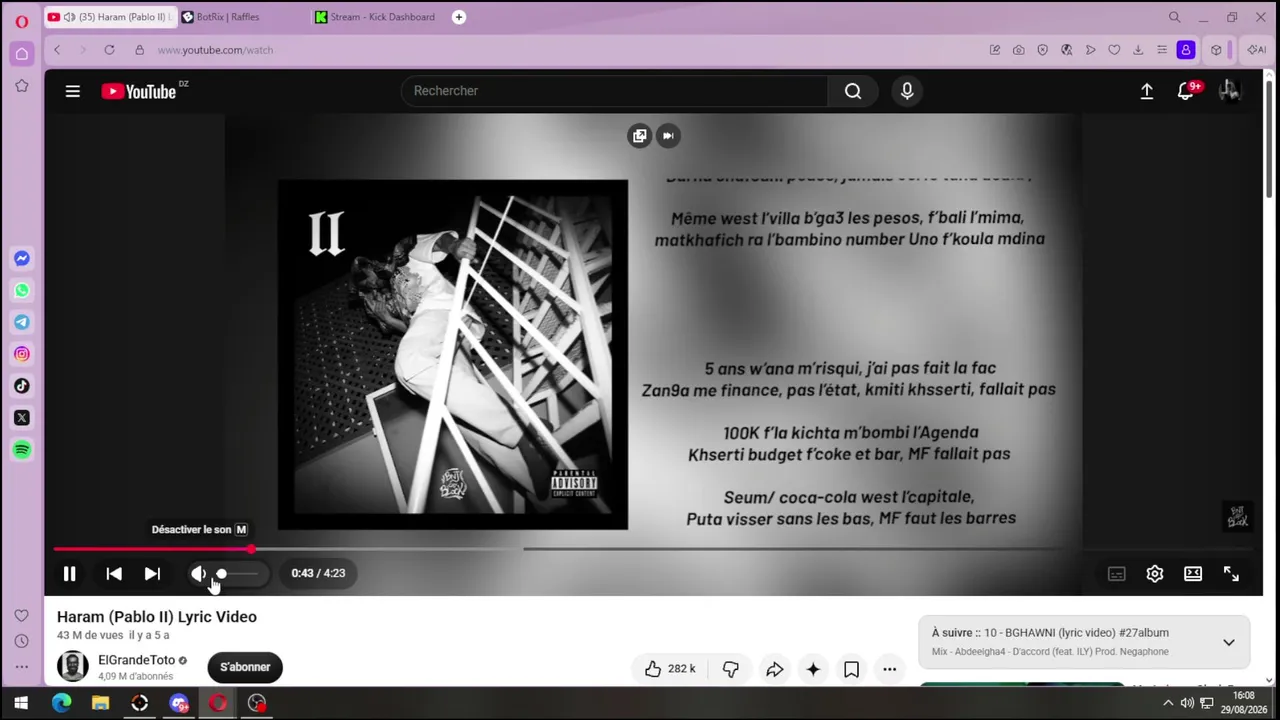The height and width of the screenshot is (720, 1280).
Task: Open the Opera menu logo
Action: 21,21
